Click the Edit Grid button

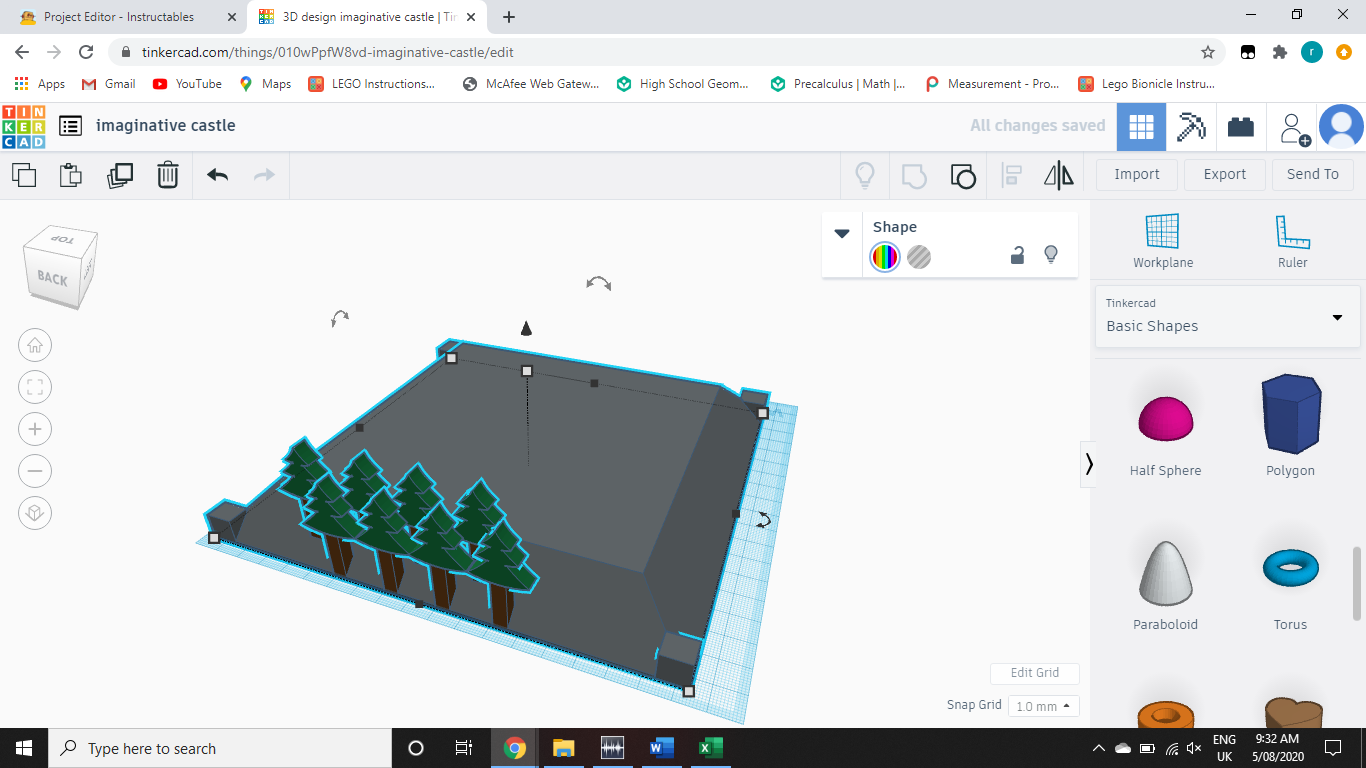click(x=1034, y=673)
